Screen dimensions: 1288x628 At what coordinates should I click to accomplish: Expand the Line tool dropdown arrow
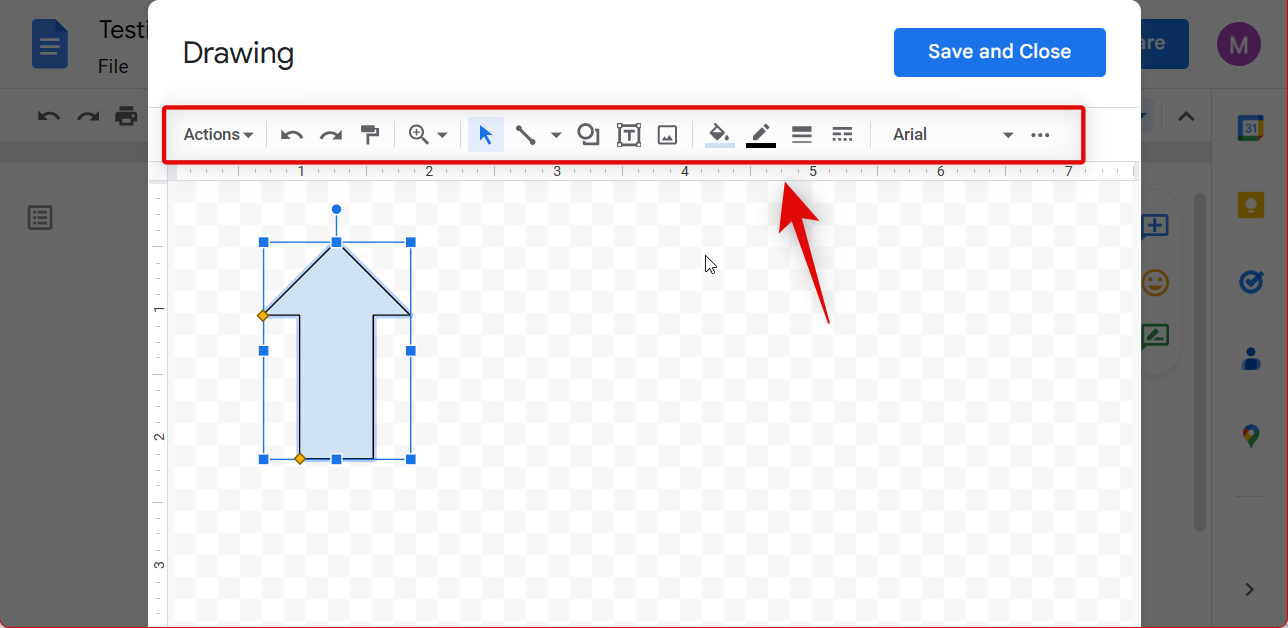[556, 135]
